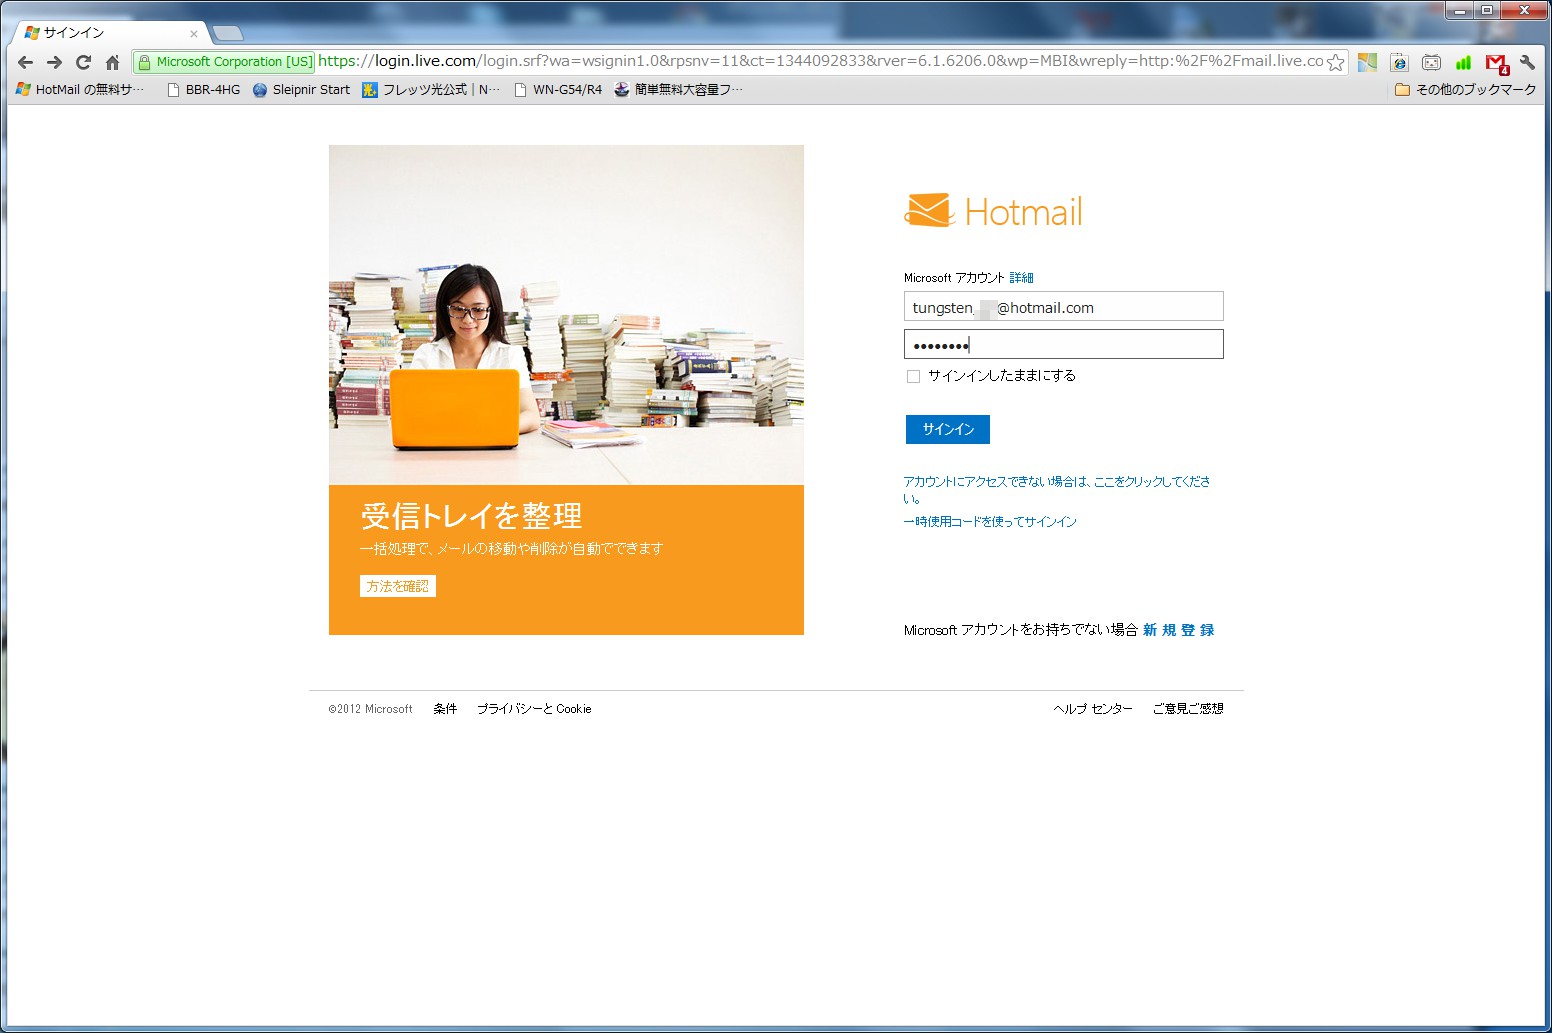Maximize the browser window

click(1488, 10)
